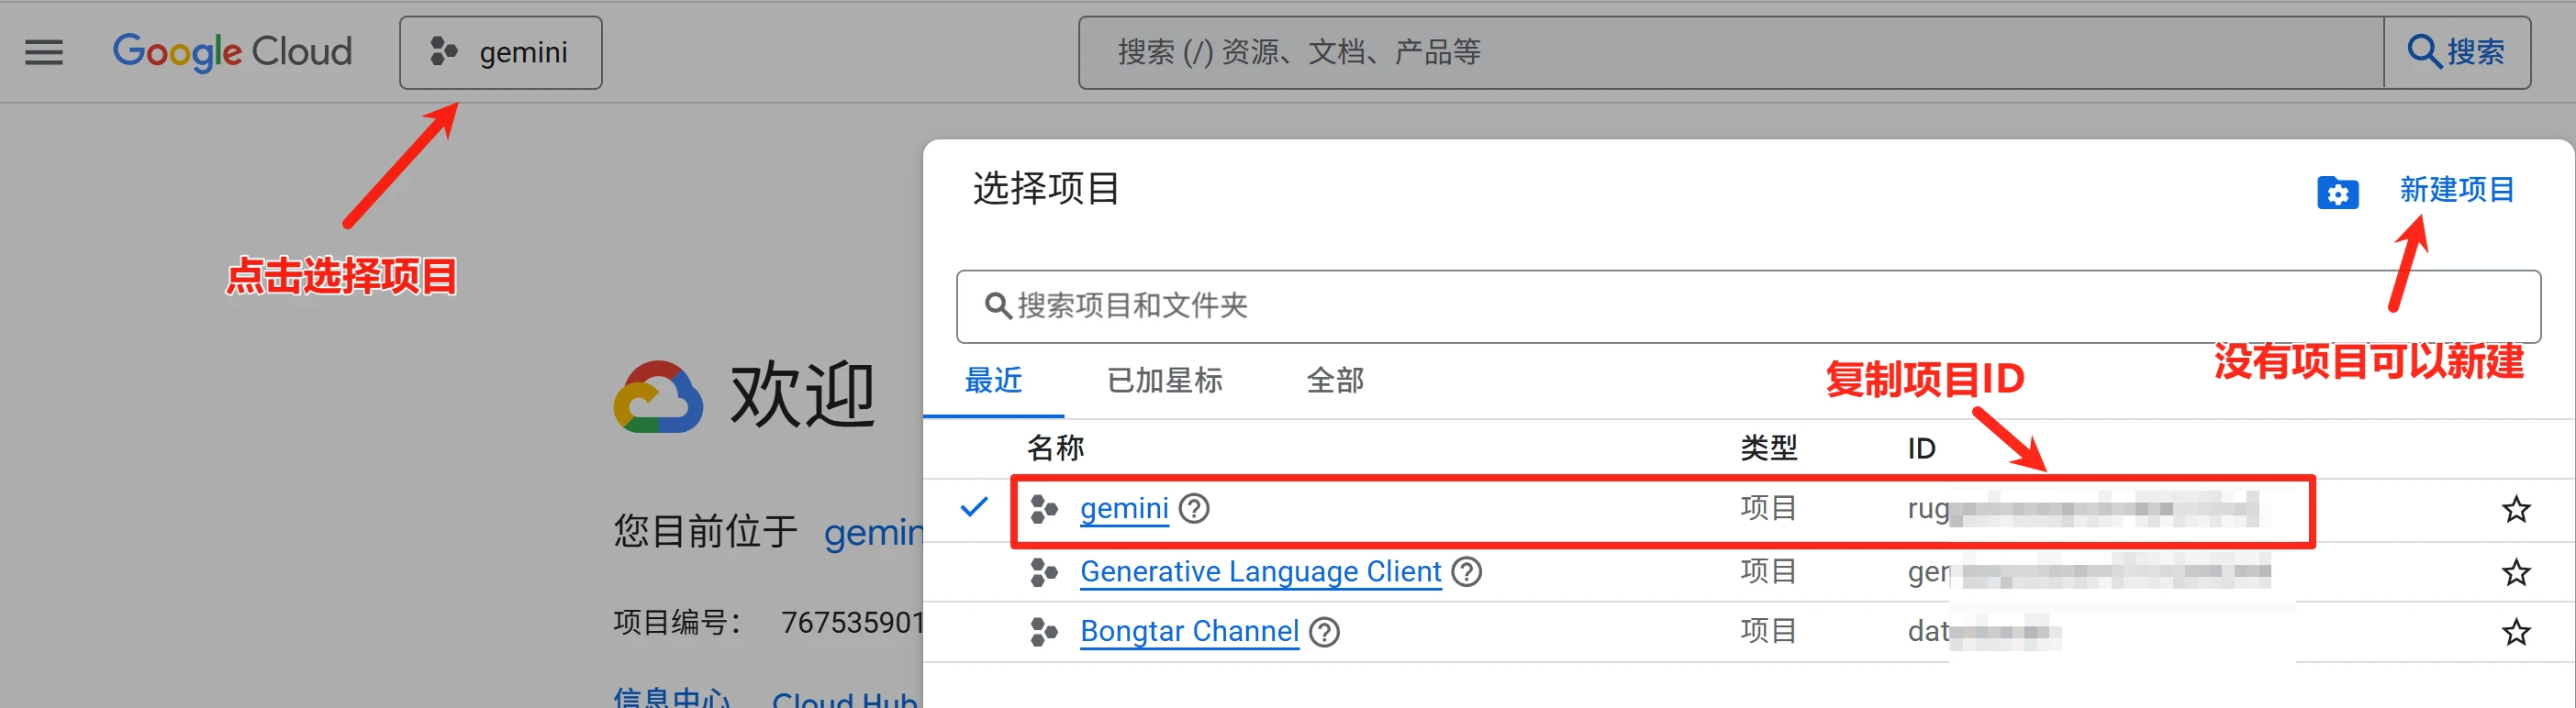This screenshot has width=2576, height=708.
Task: Open the gemini project selector button
Action: [x=501, y=53]
